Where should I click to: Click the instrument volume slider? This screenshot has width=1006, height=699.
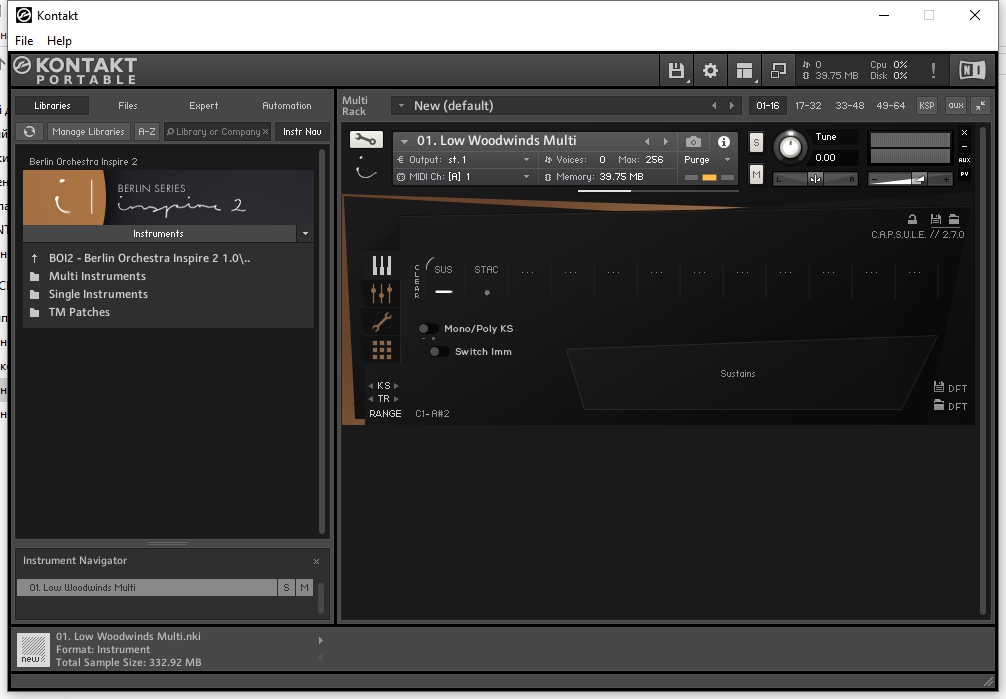(910, 179)
